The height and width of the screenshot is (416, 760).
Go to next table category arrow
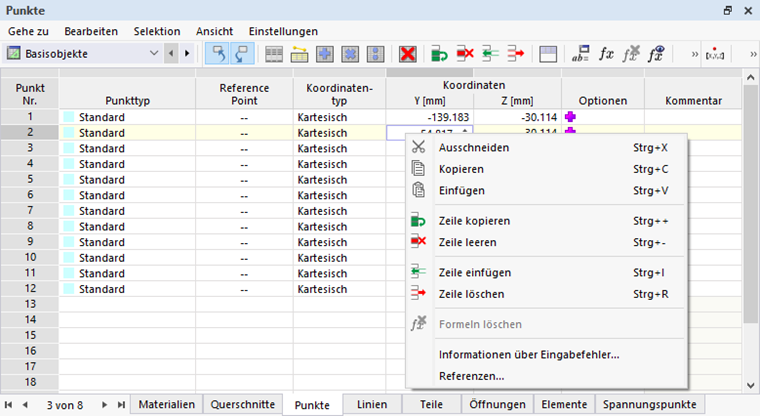(x=187, y=53)
